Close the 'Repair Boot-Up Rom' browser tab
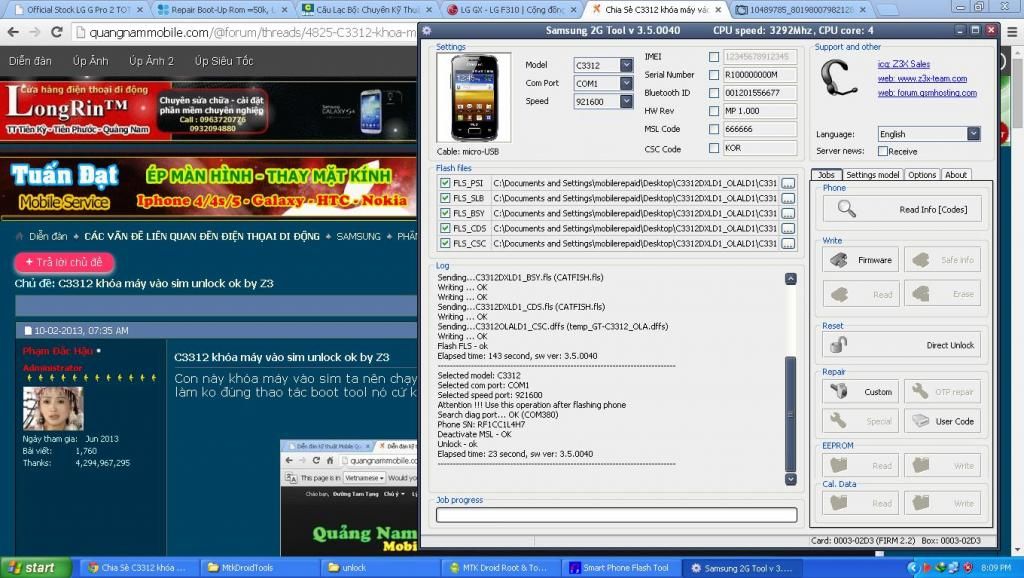The width and height of the screenshot is (1024, 578). pyautogui.click(x=284, y=10)
